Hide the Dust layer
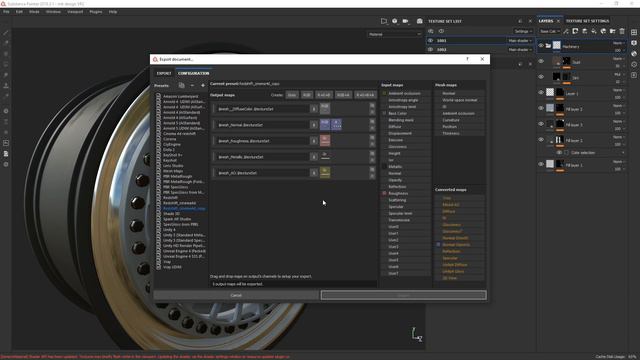Image resolution: width=640 pixels, height=360 pixels. 541,61
